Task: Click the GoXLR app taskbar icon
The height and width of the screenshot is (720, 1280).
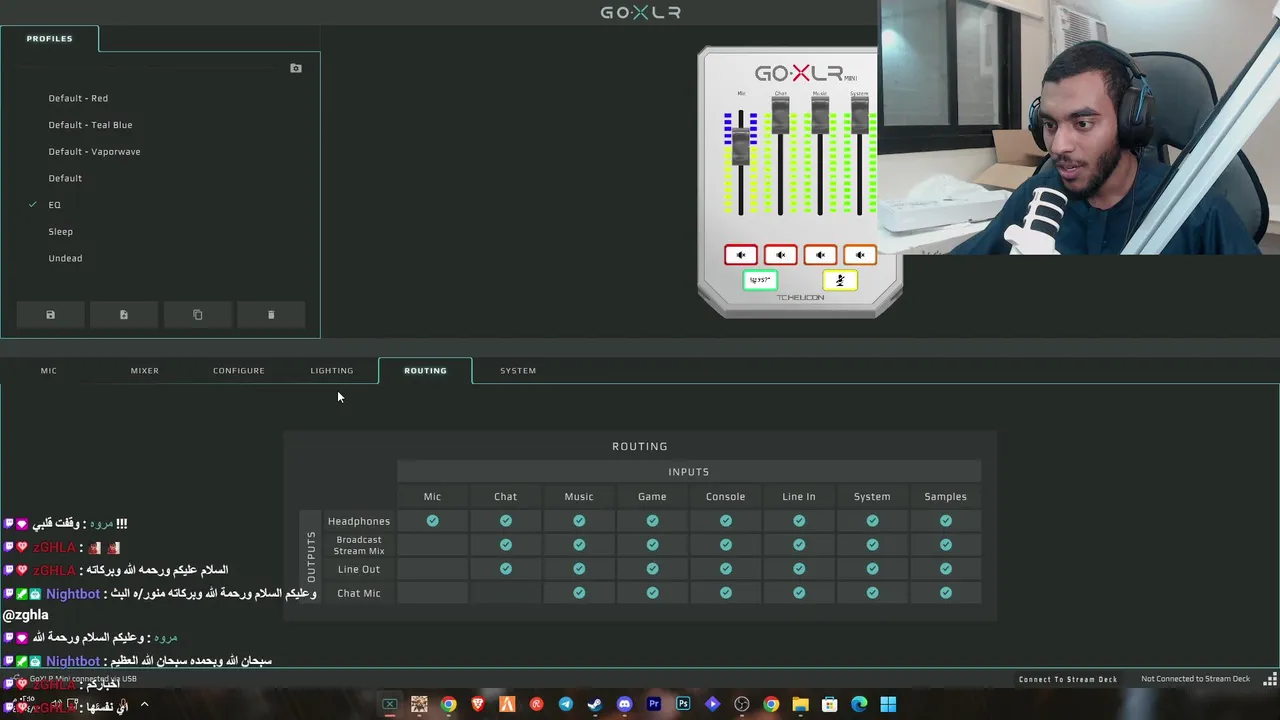Action: [x=390, y=704]
